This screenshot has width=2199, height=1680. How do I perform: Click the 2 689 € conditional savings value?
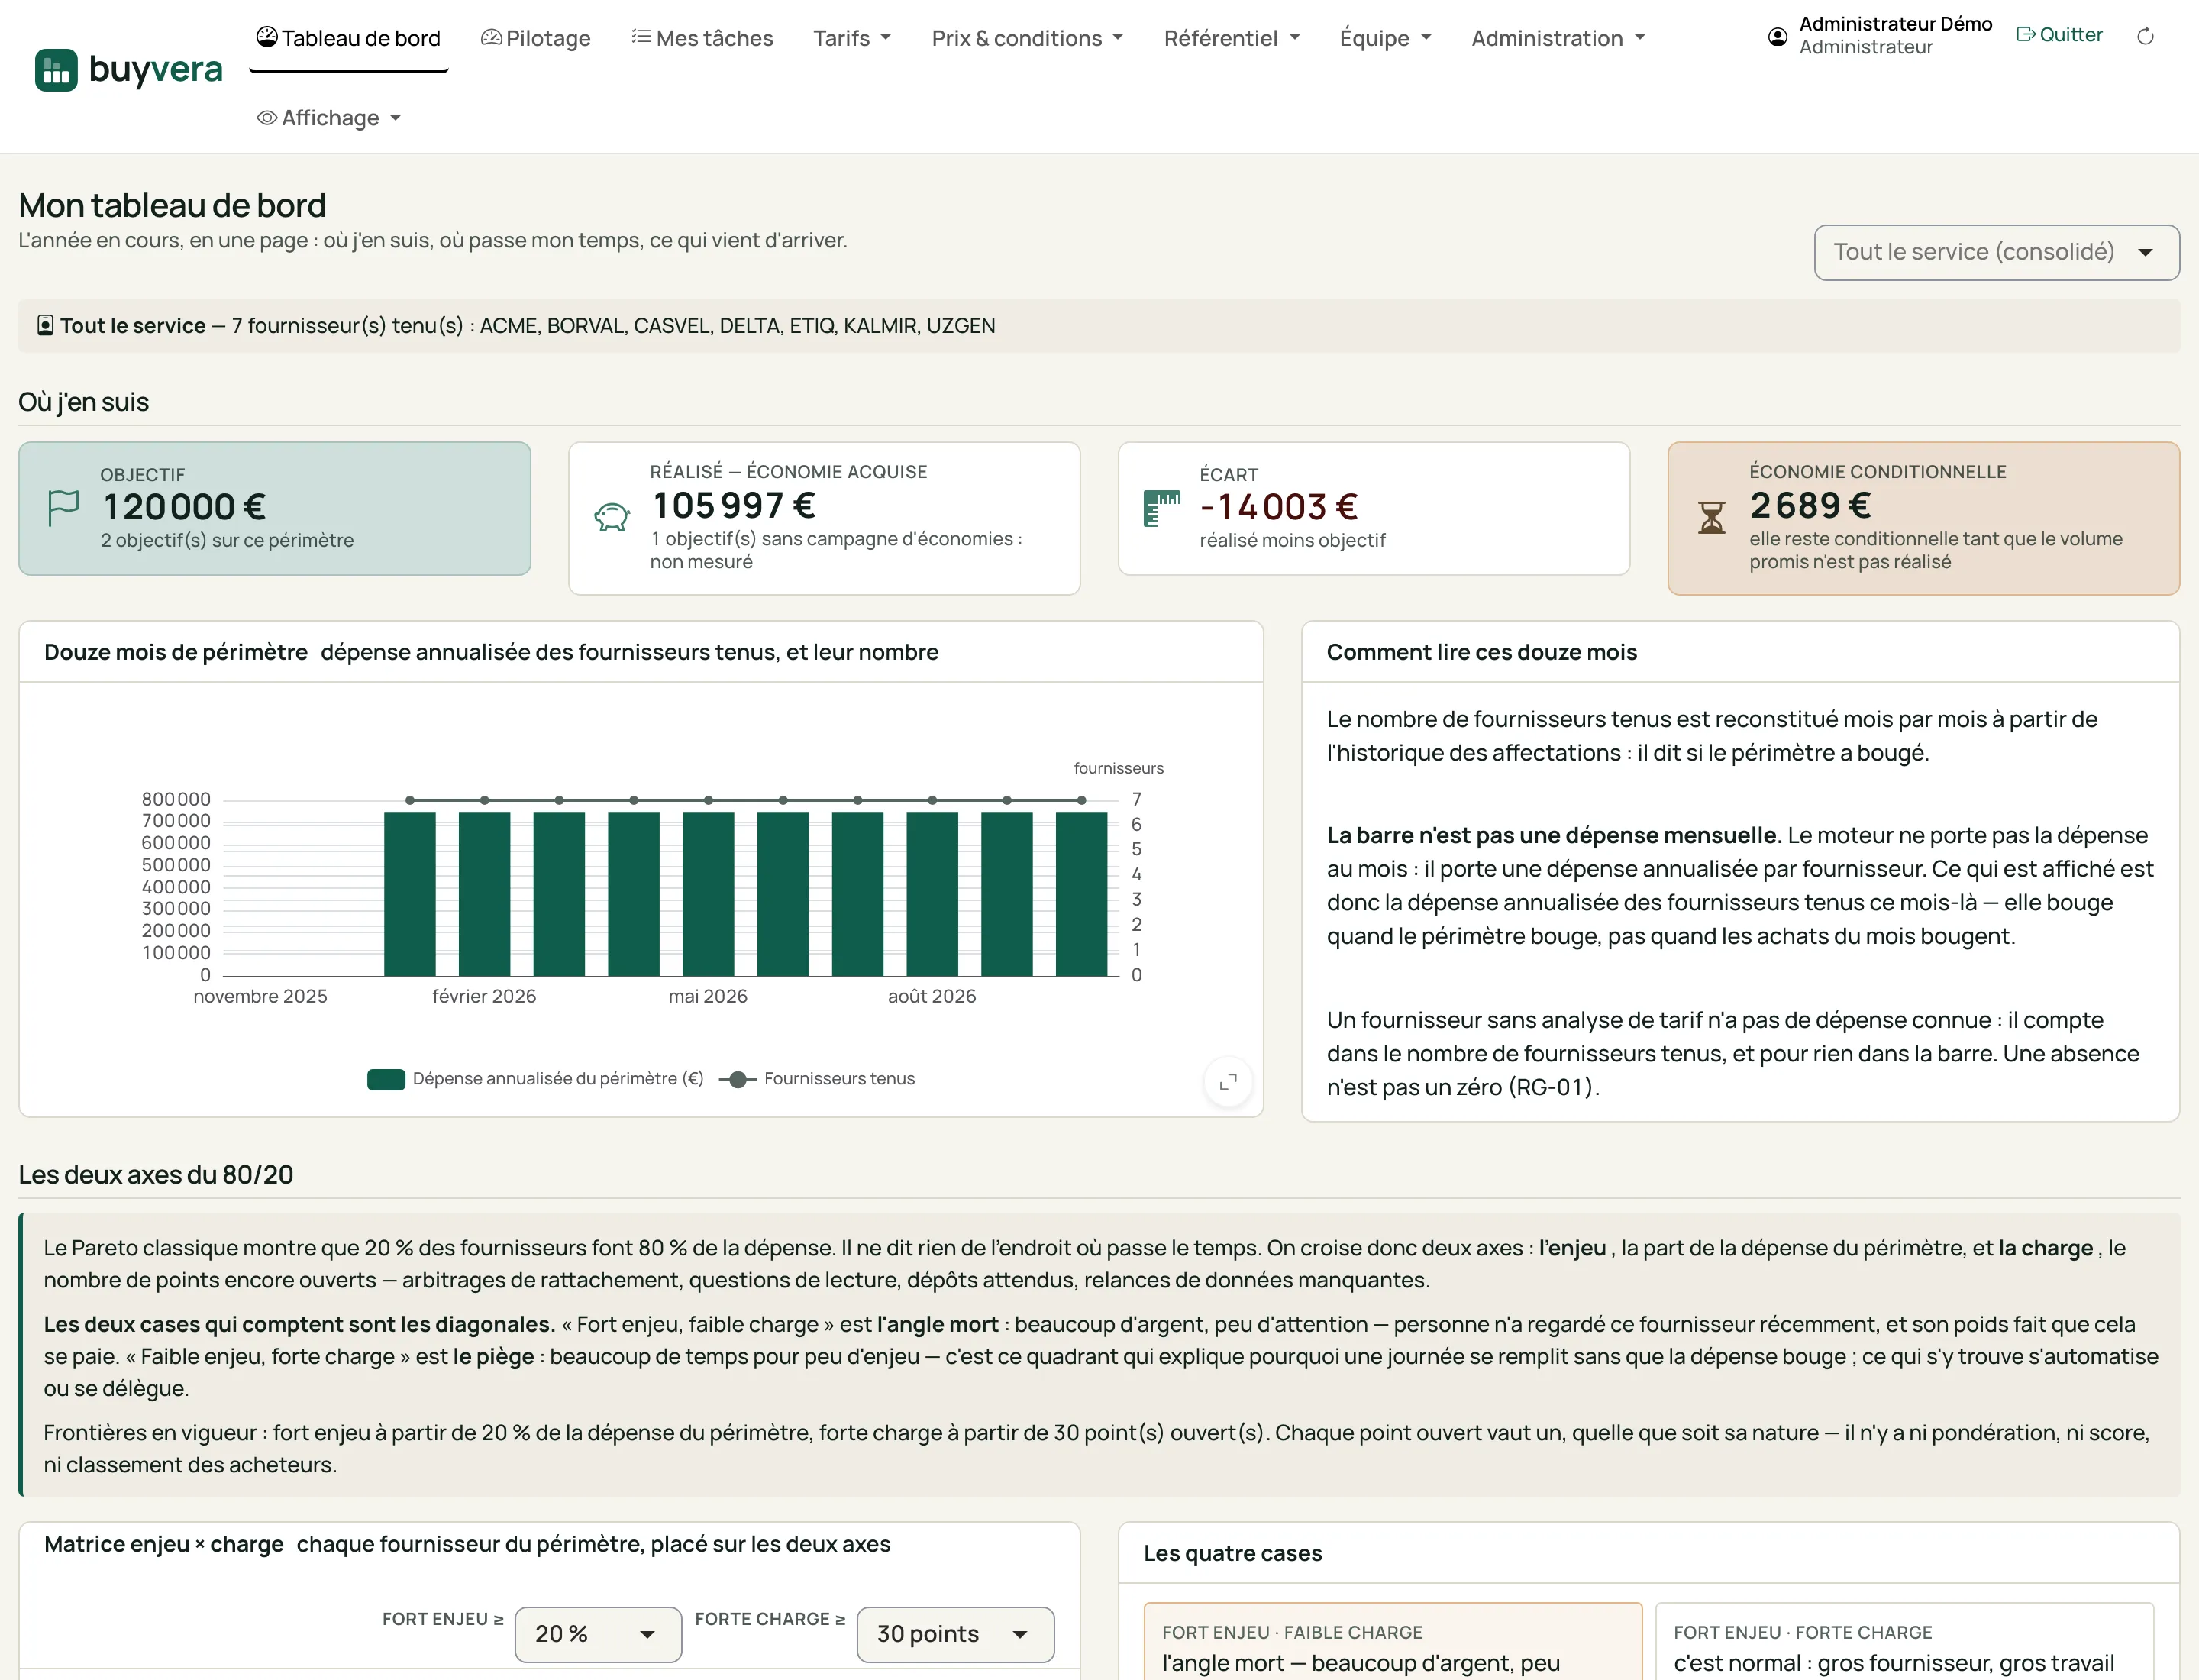pos(1810,505)
